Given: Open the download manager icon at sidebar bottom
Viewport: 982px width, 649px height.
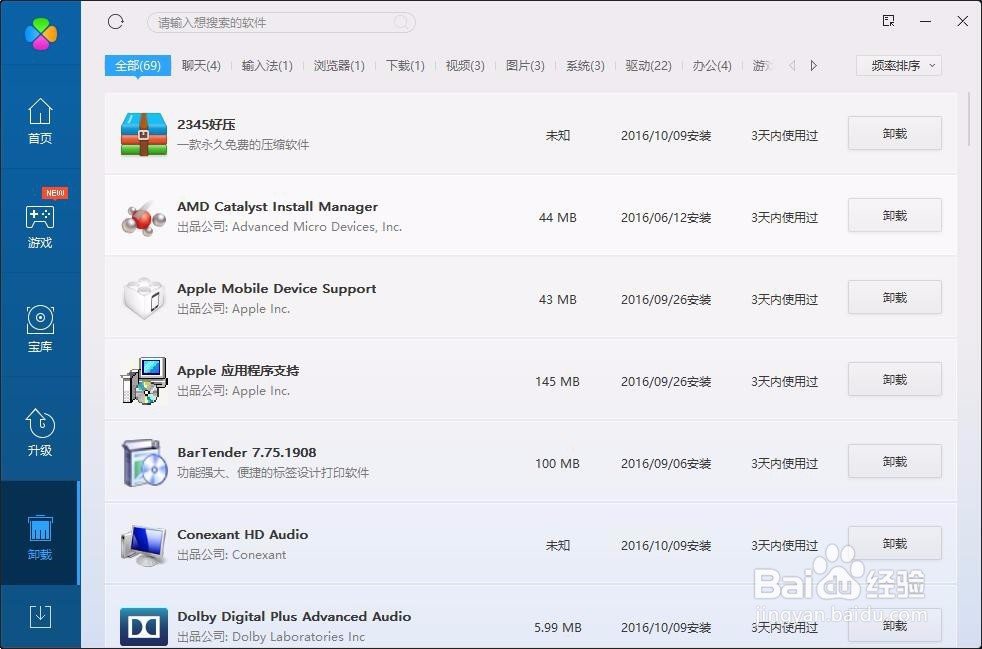Looking at the screenshot, I should 40,617.
